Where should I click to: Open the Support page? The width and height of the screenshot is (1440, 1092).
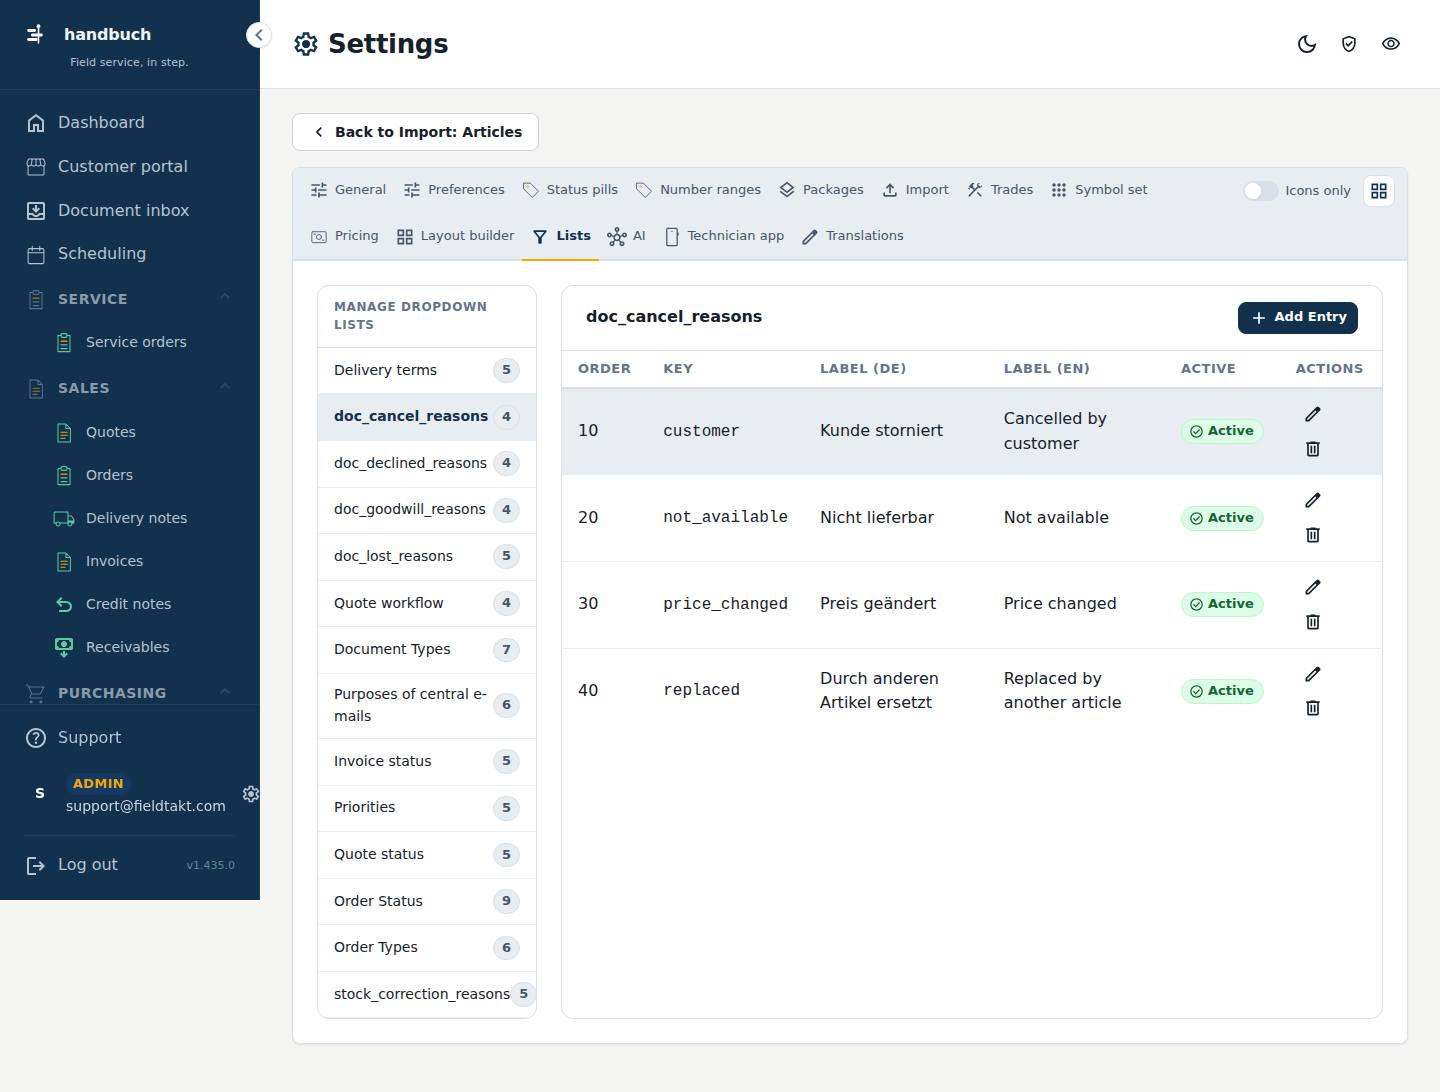coord(130,738)
